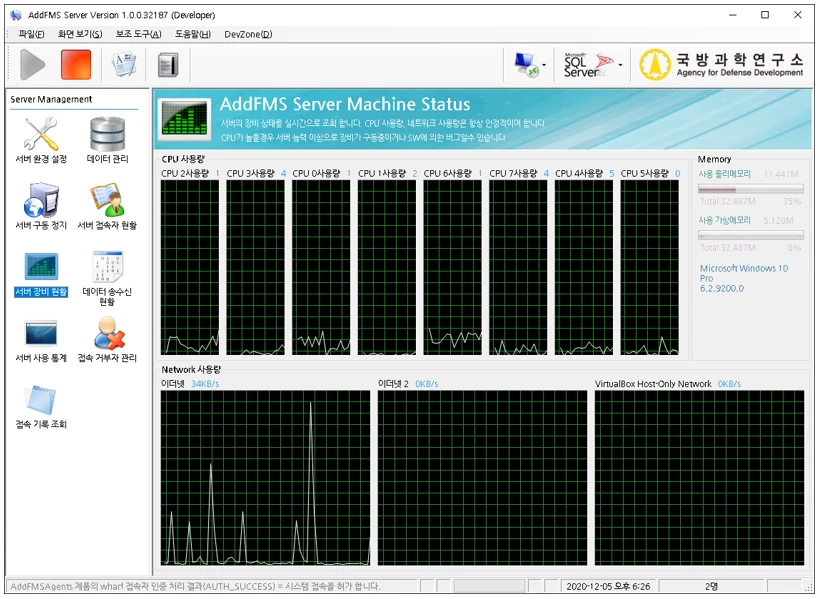Open the 화면 보기(S) menu
819x599 pixels.
click(x=80, y=34)
